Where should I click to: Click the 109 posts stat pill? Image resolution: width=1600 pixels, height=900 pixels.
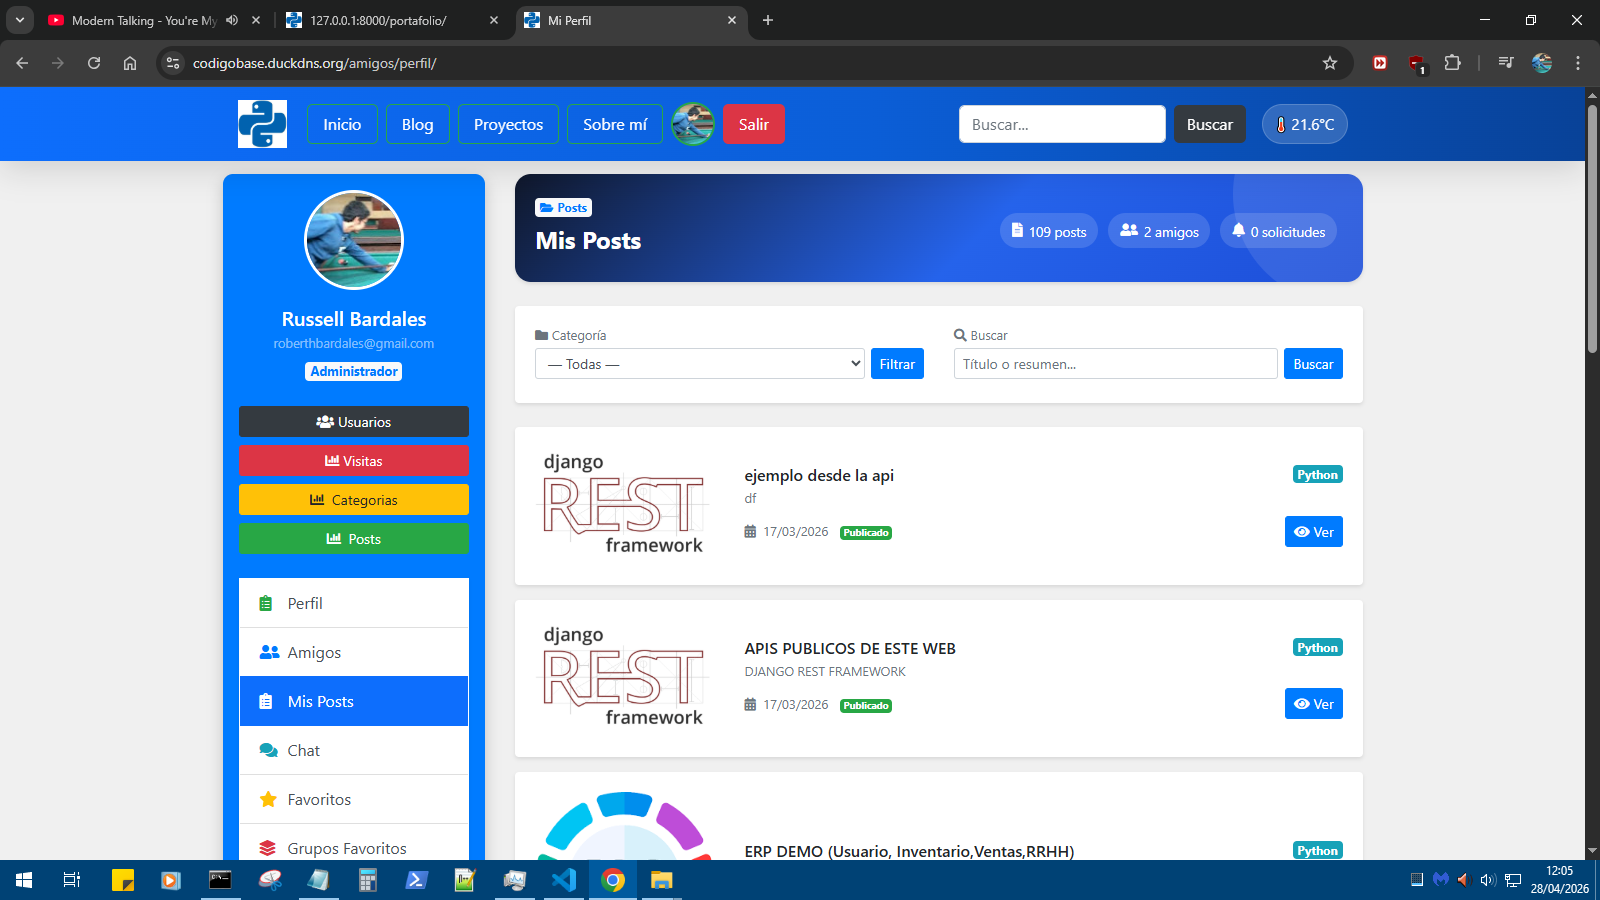pos(1049,231)
